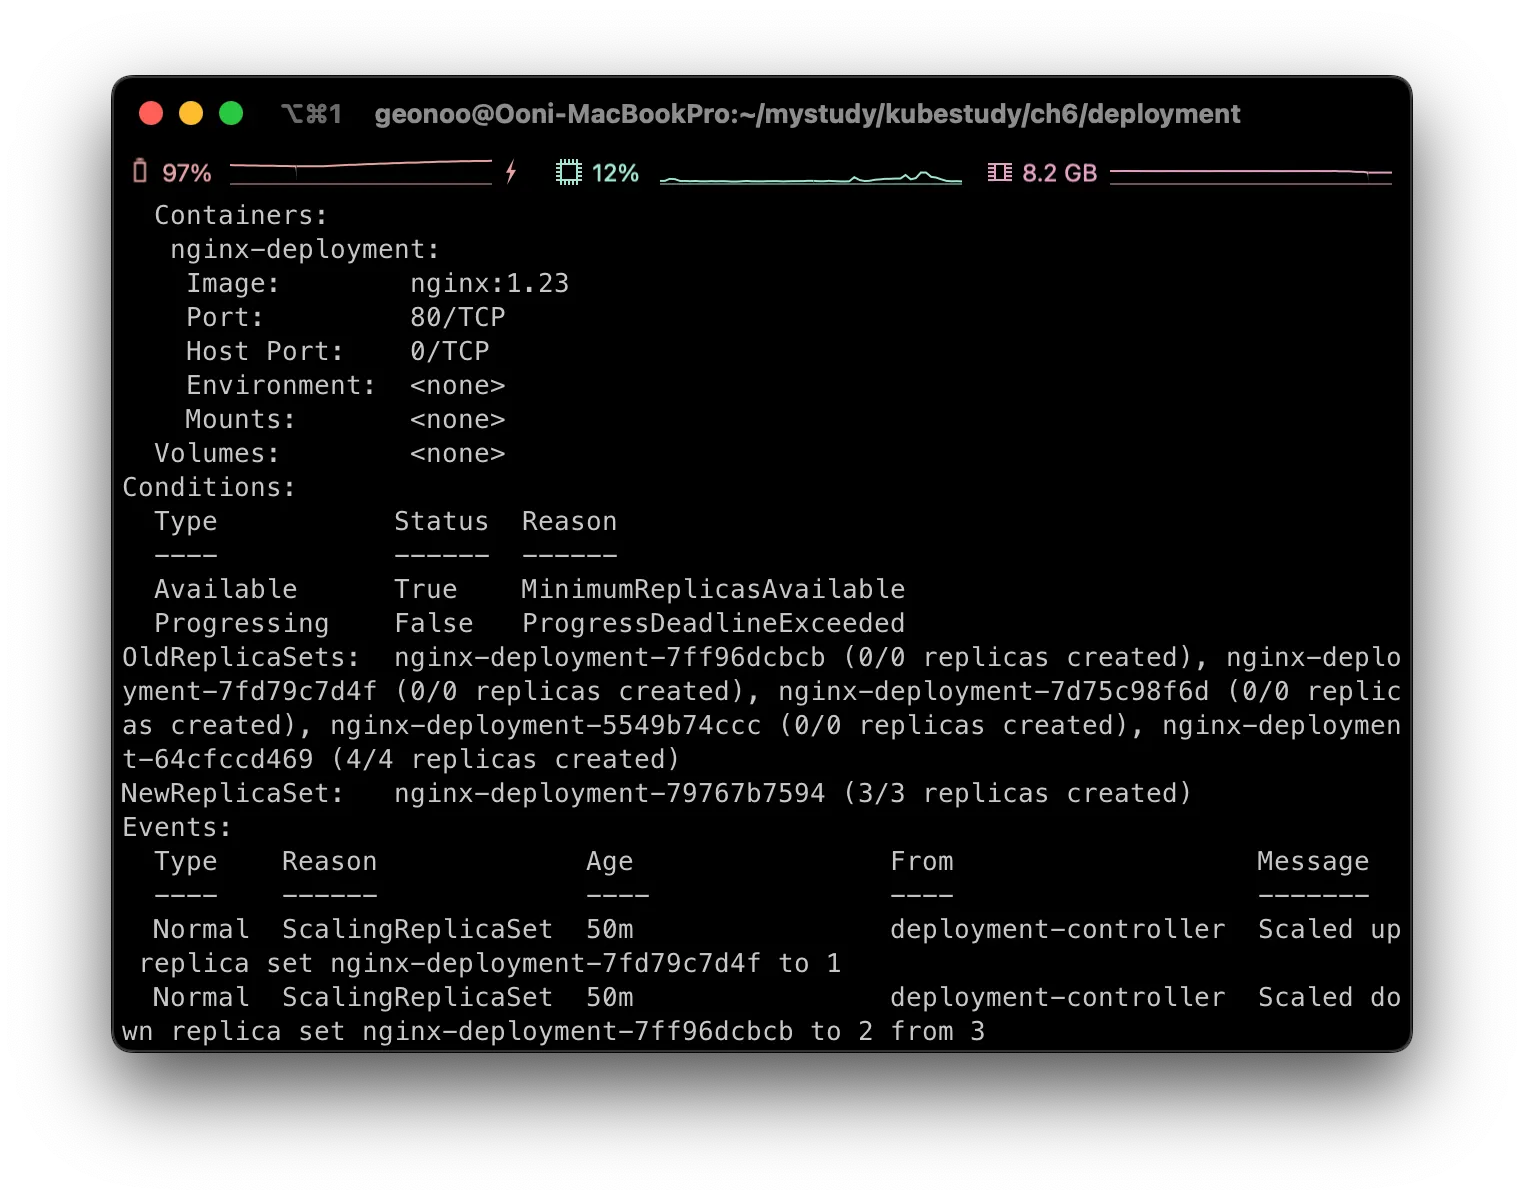The height and width of the screenshot is (1200, 1524).
Task: Click the yellow minimize window button
Action: (x=191, y=113)
